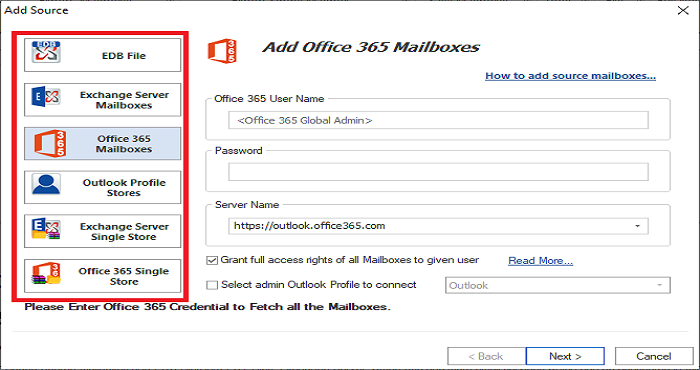
Task: Click the Cancel button
Action: 654,356
